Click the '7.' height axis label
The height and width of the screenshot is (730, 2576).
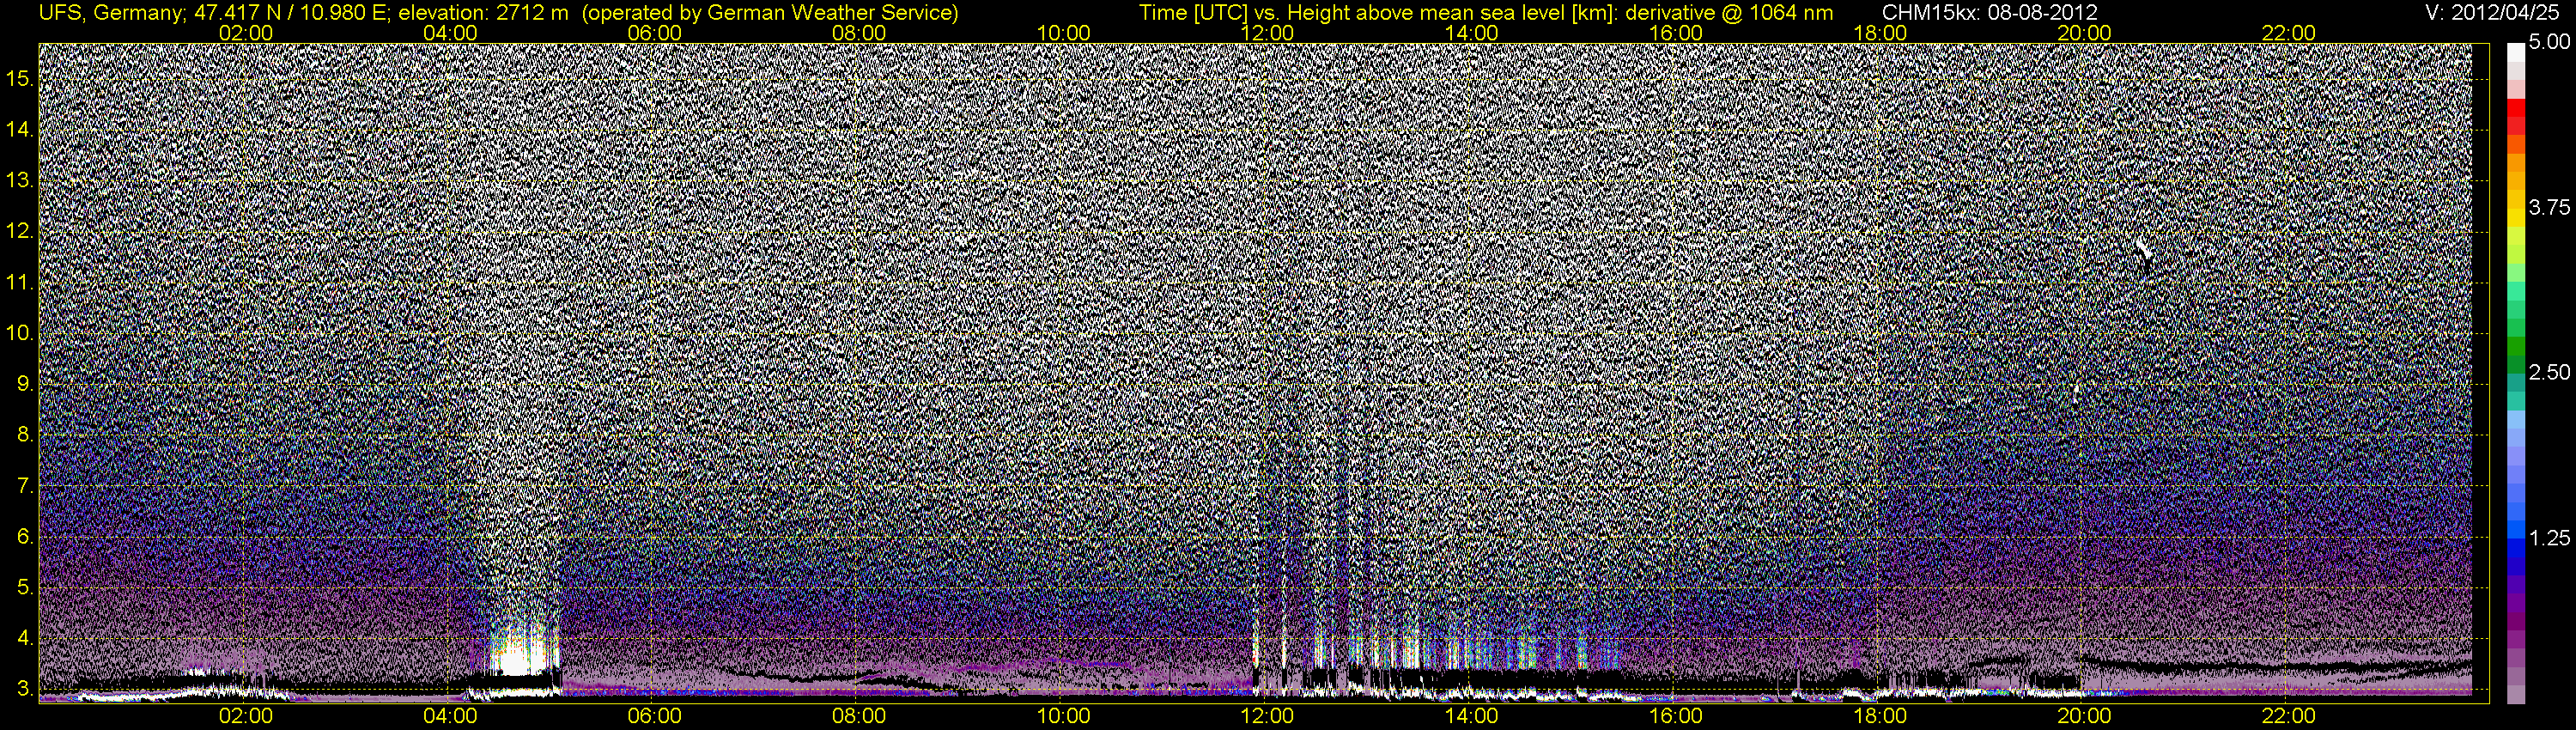click(x=26, y=486)
